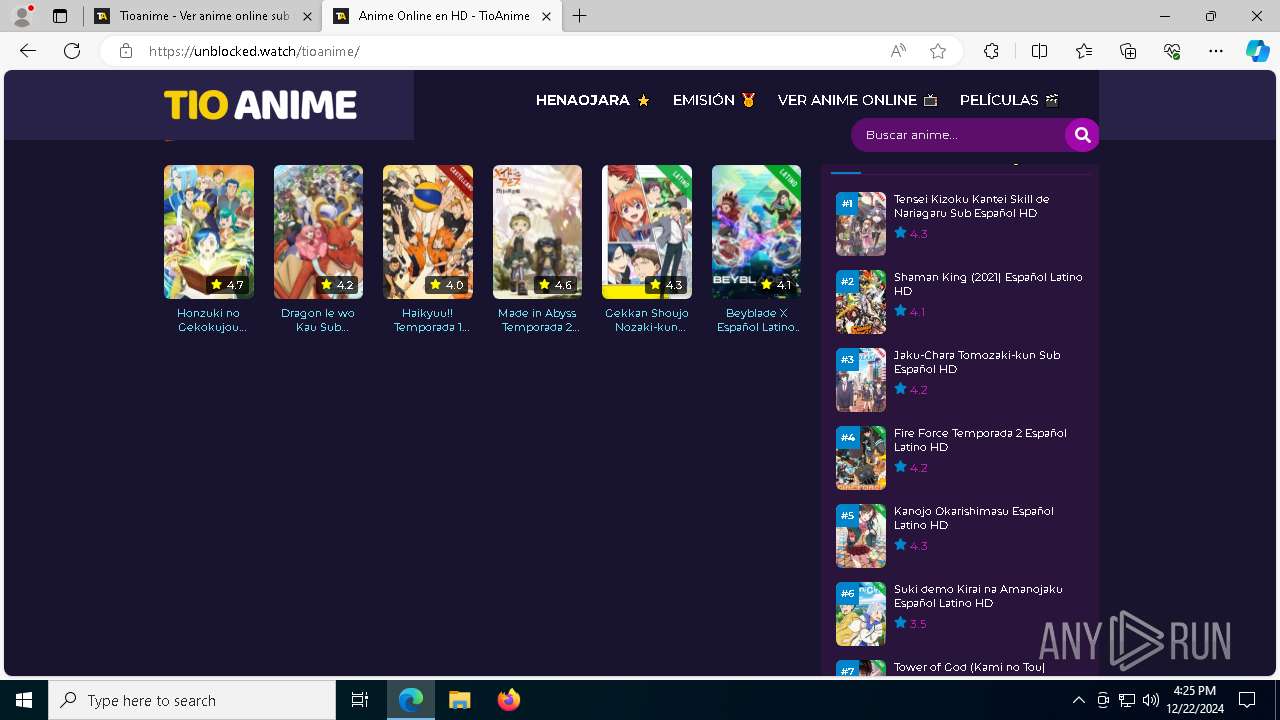Open Task View on taskbar

[360, 700]
